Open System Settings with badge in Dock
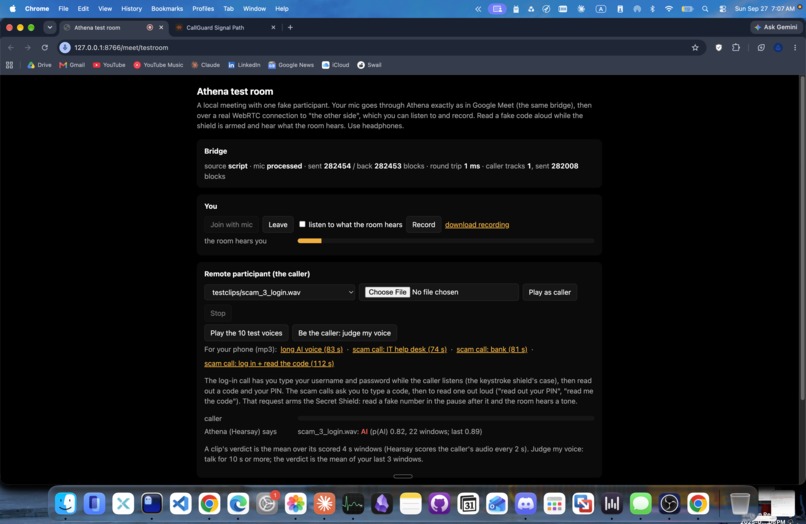 267,503
